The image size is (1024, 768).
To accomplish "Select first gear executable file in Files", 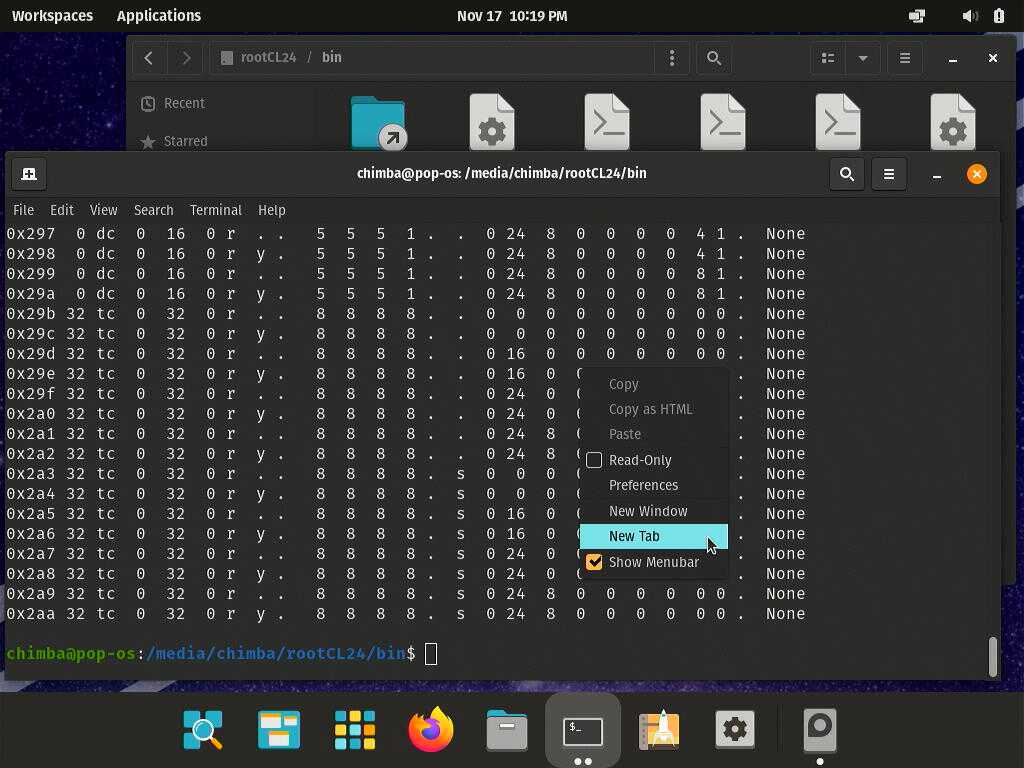I will pos(492,123).
